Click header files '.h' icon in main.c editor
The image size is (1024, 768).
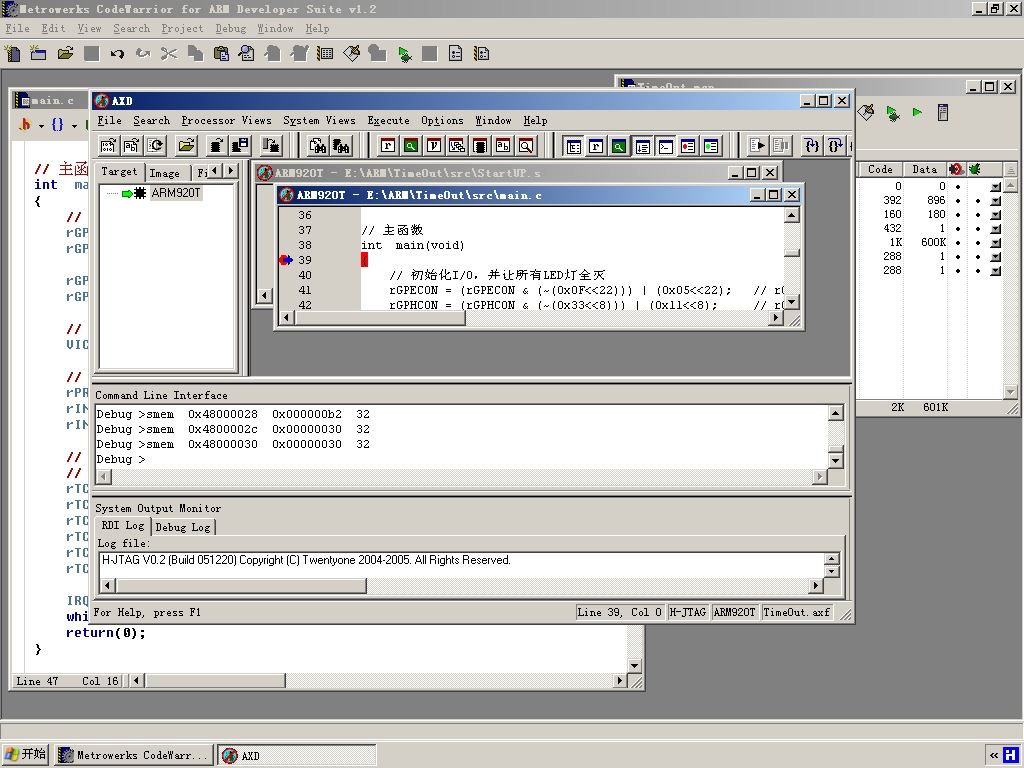[x=25, y=124]
